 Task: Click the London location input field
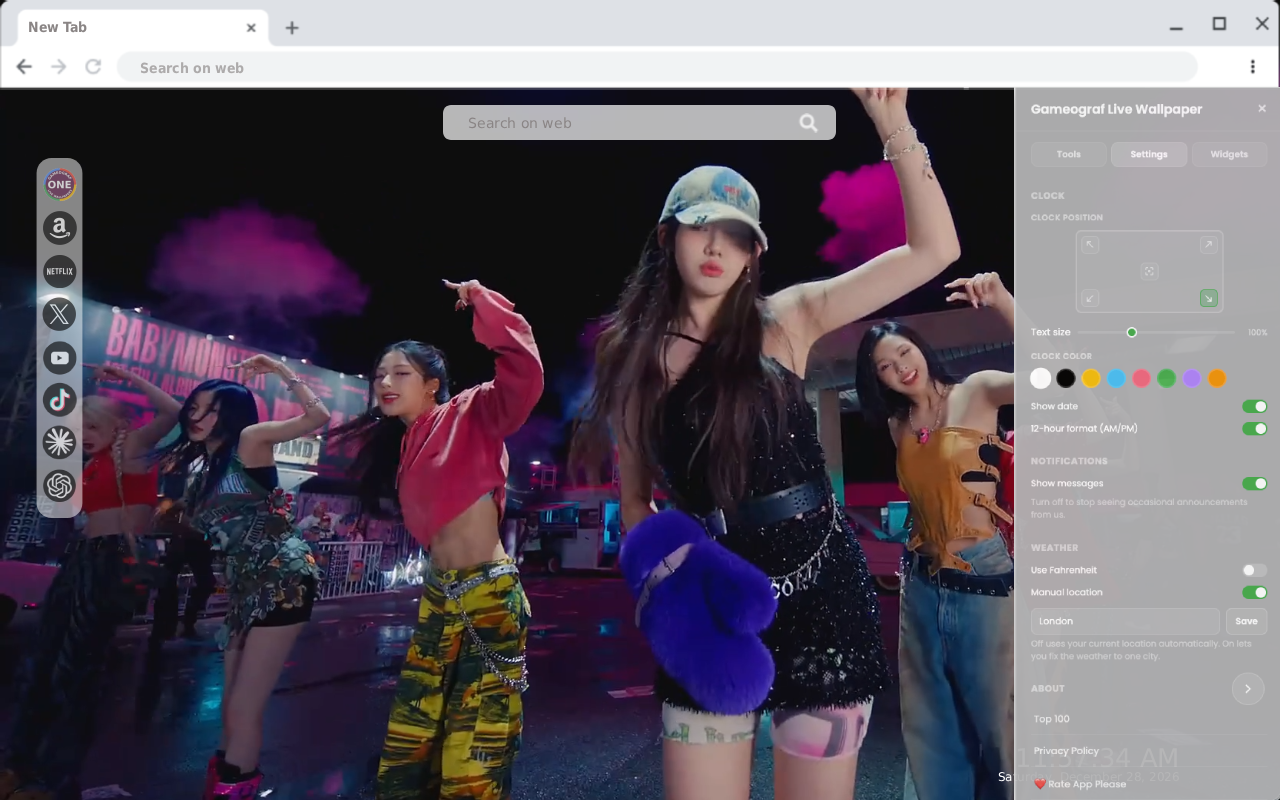[1125, 621]
